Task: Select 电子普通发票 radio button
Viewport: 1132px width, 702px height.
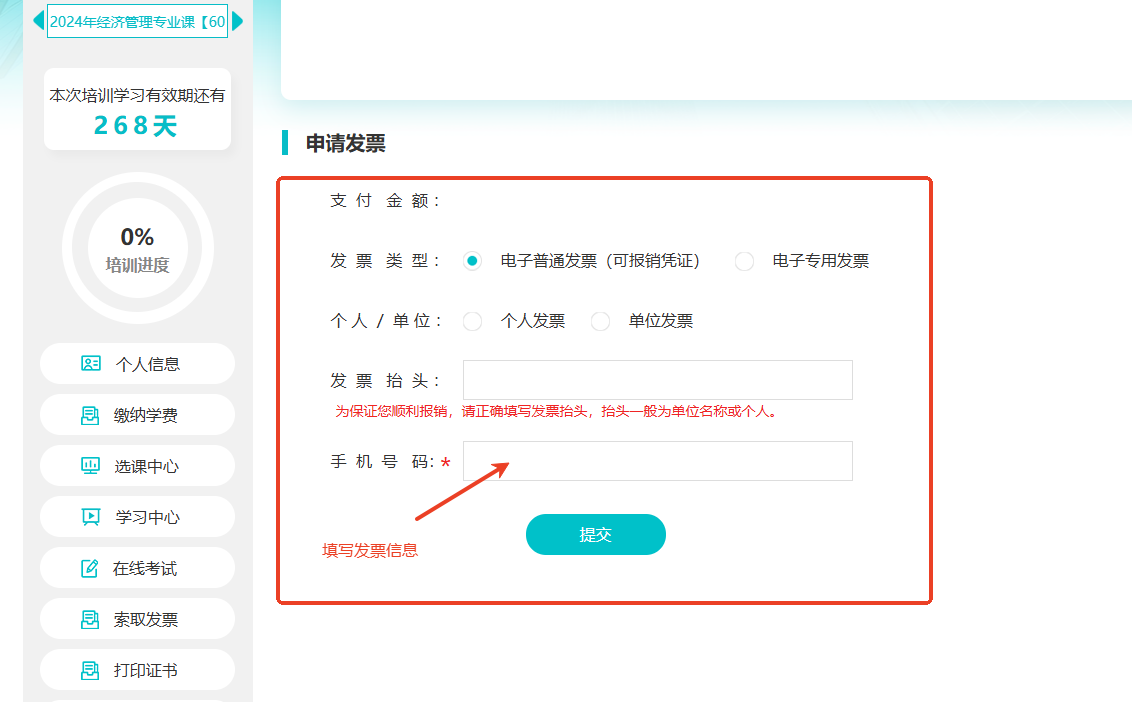Action: (472, 261)
